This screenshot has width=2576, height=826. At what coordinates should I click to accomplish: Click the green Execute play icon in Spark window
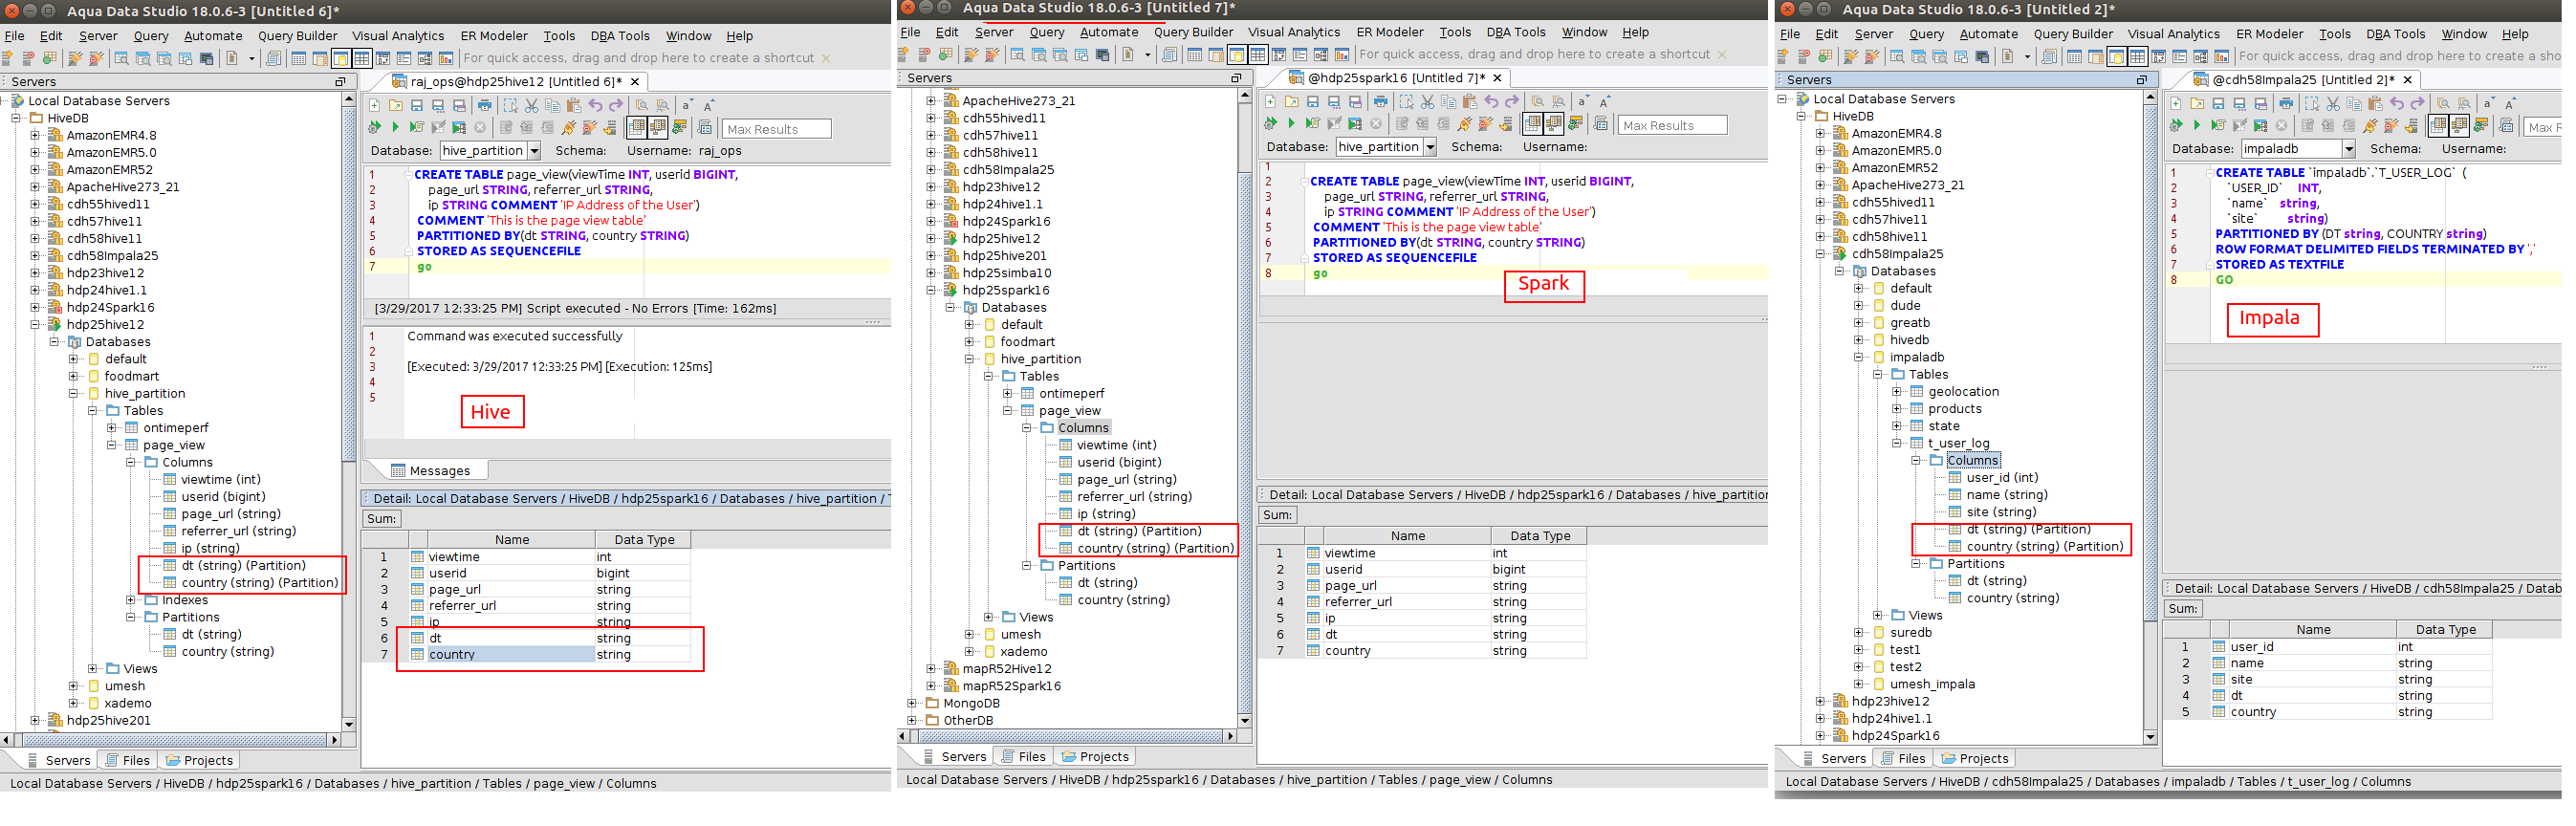pyautogui.click(x=1290, y=123)
